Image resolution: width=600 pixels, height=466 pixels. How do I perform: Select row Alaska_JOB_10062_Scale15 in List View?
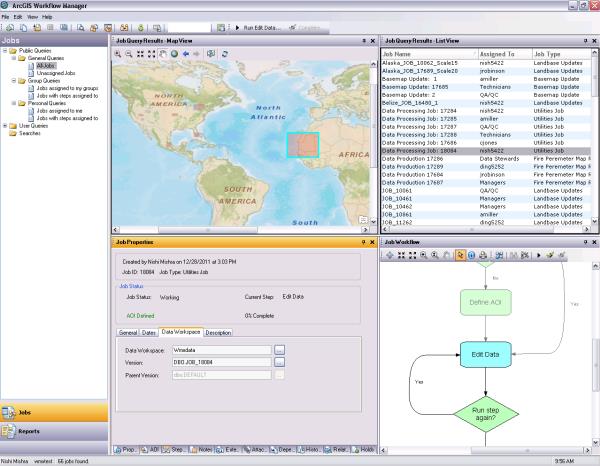tap(486, 63)
